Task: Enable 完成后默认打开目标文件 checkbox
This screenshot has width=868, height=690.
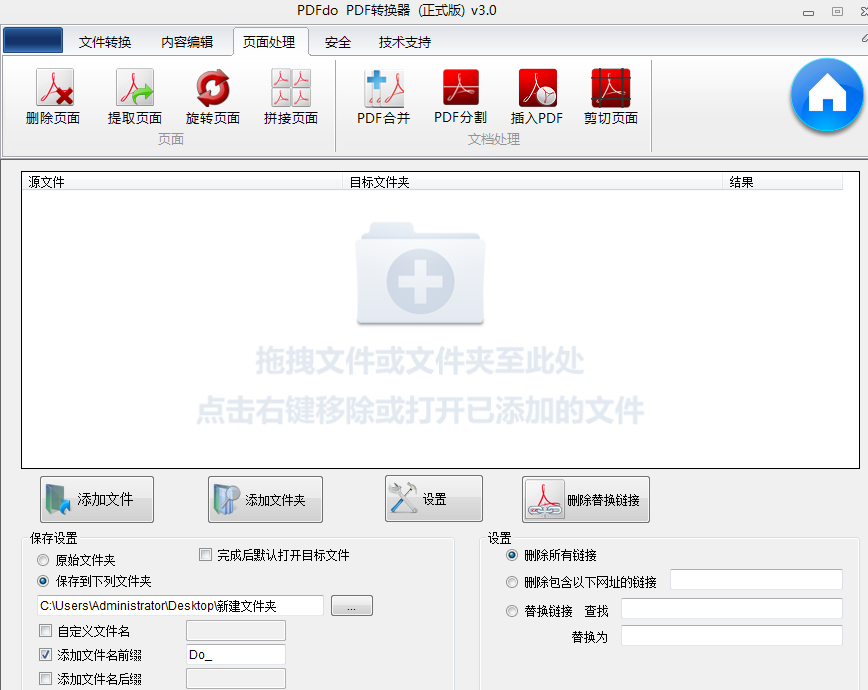Action: (205, 555)
